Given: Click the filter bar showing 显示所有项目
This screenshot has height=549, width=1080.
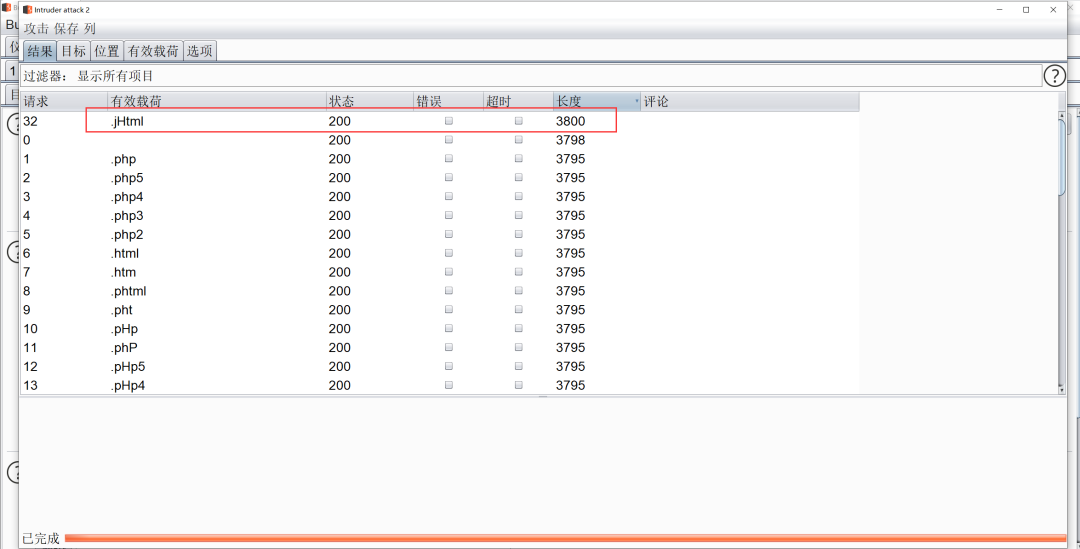Looking at the screenshot, I should (530, 76).
